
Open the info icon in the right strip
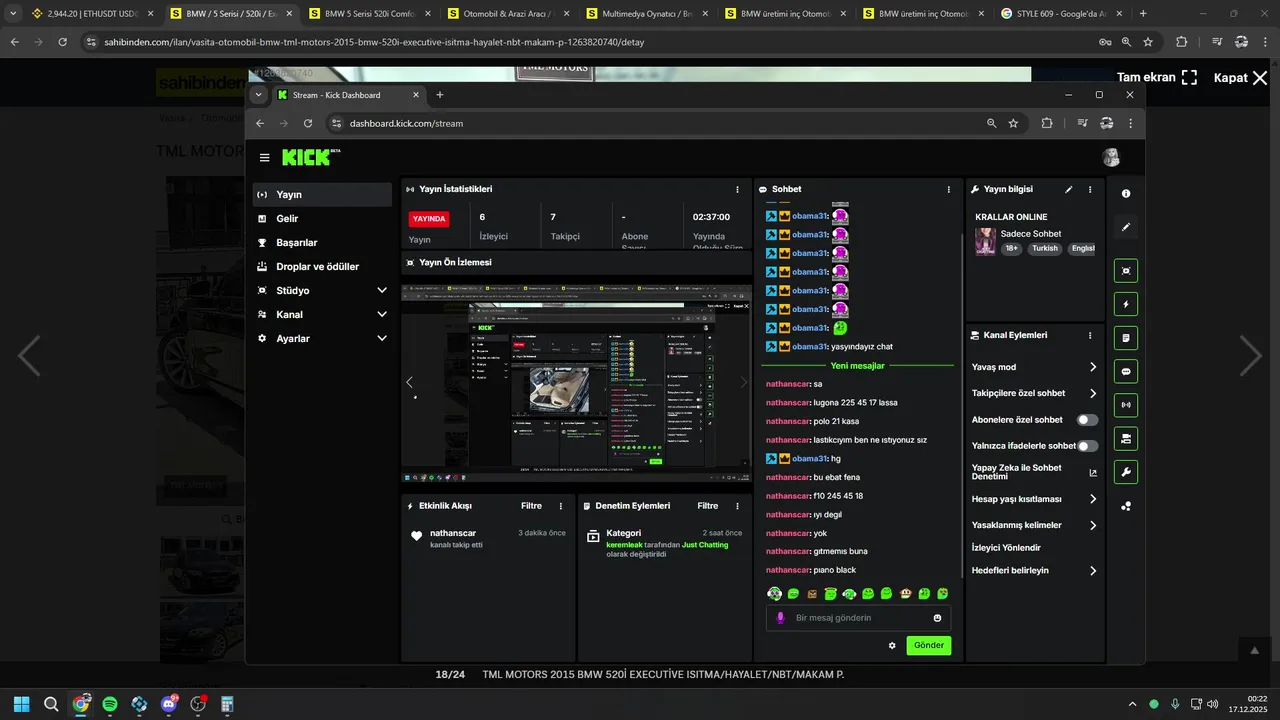click(x=1126, y=193)
